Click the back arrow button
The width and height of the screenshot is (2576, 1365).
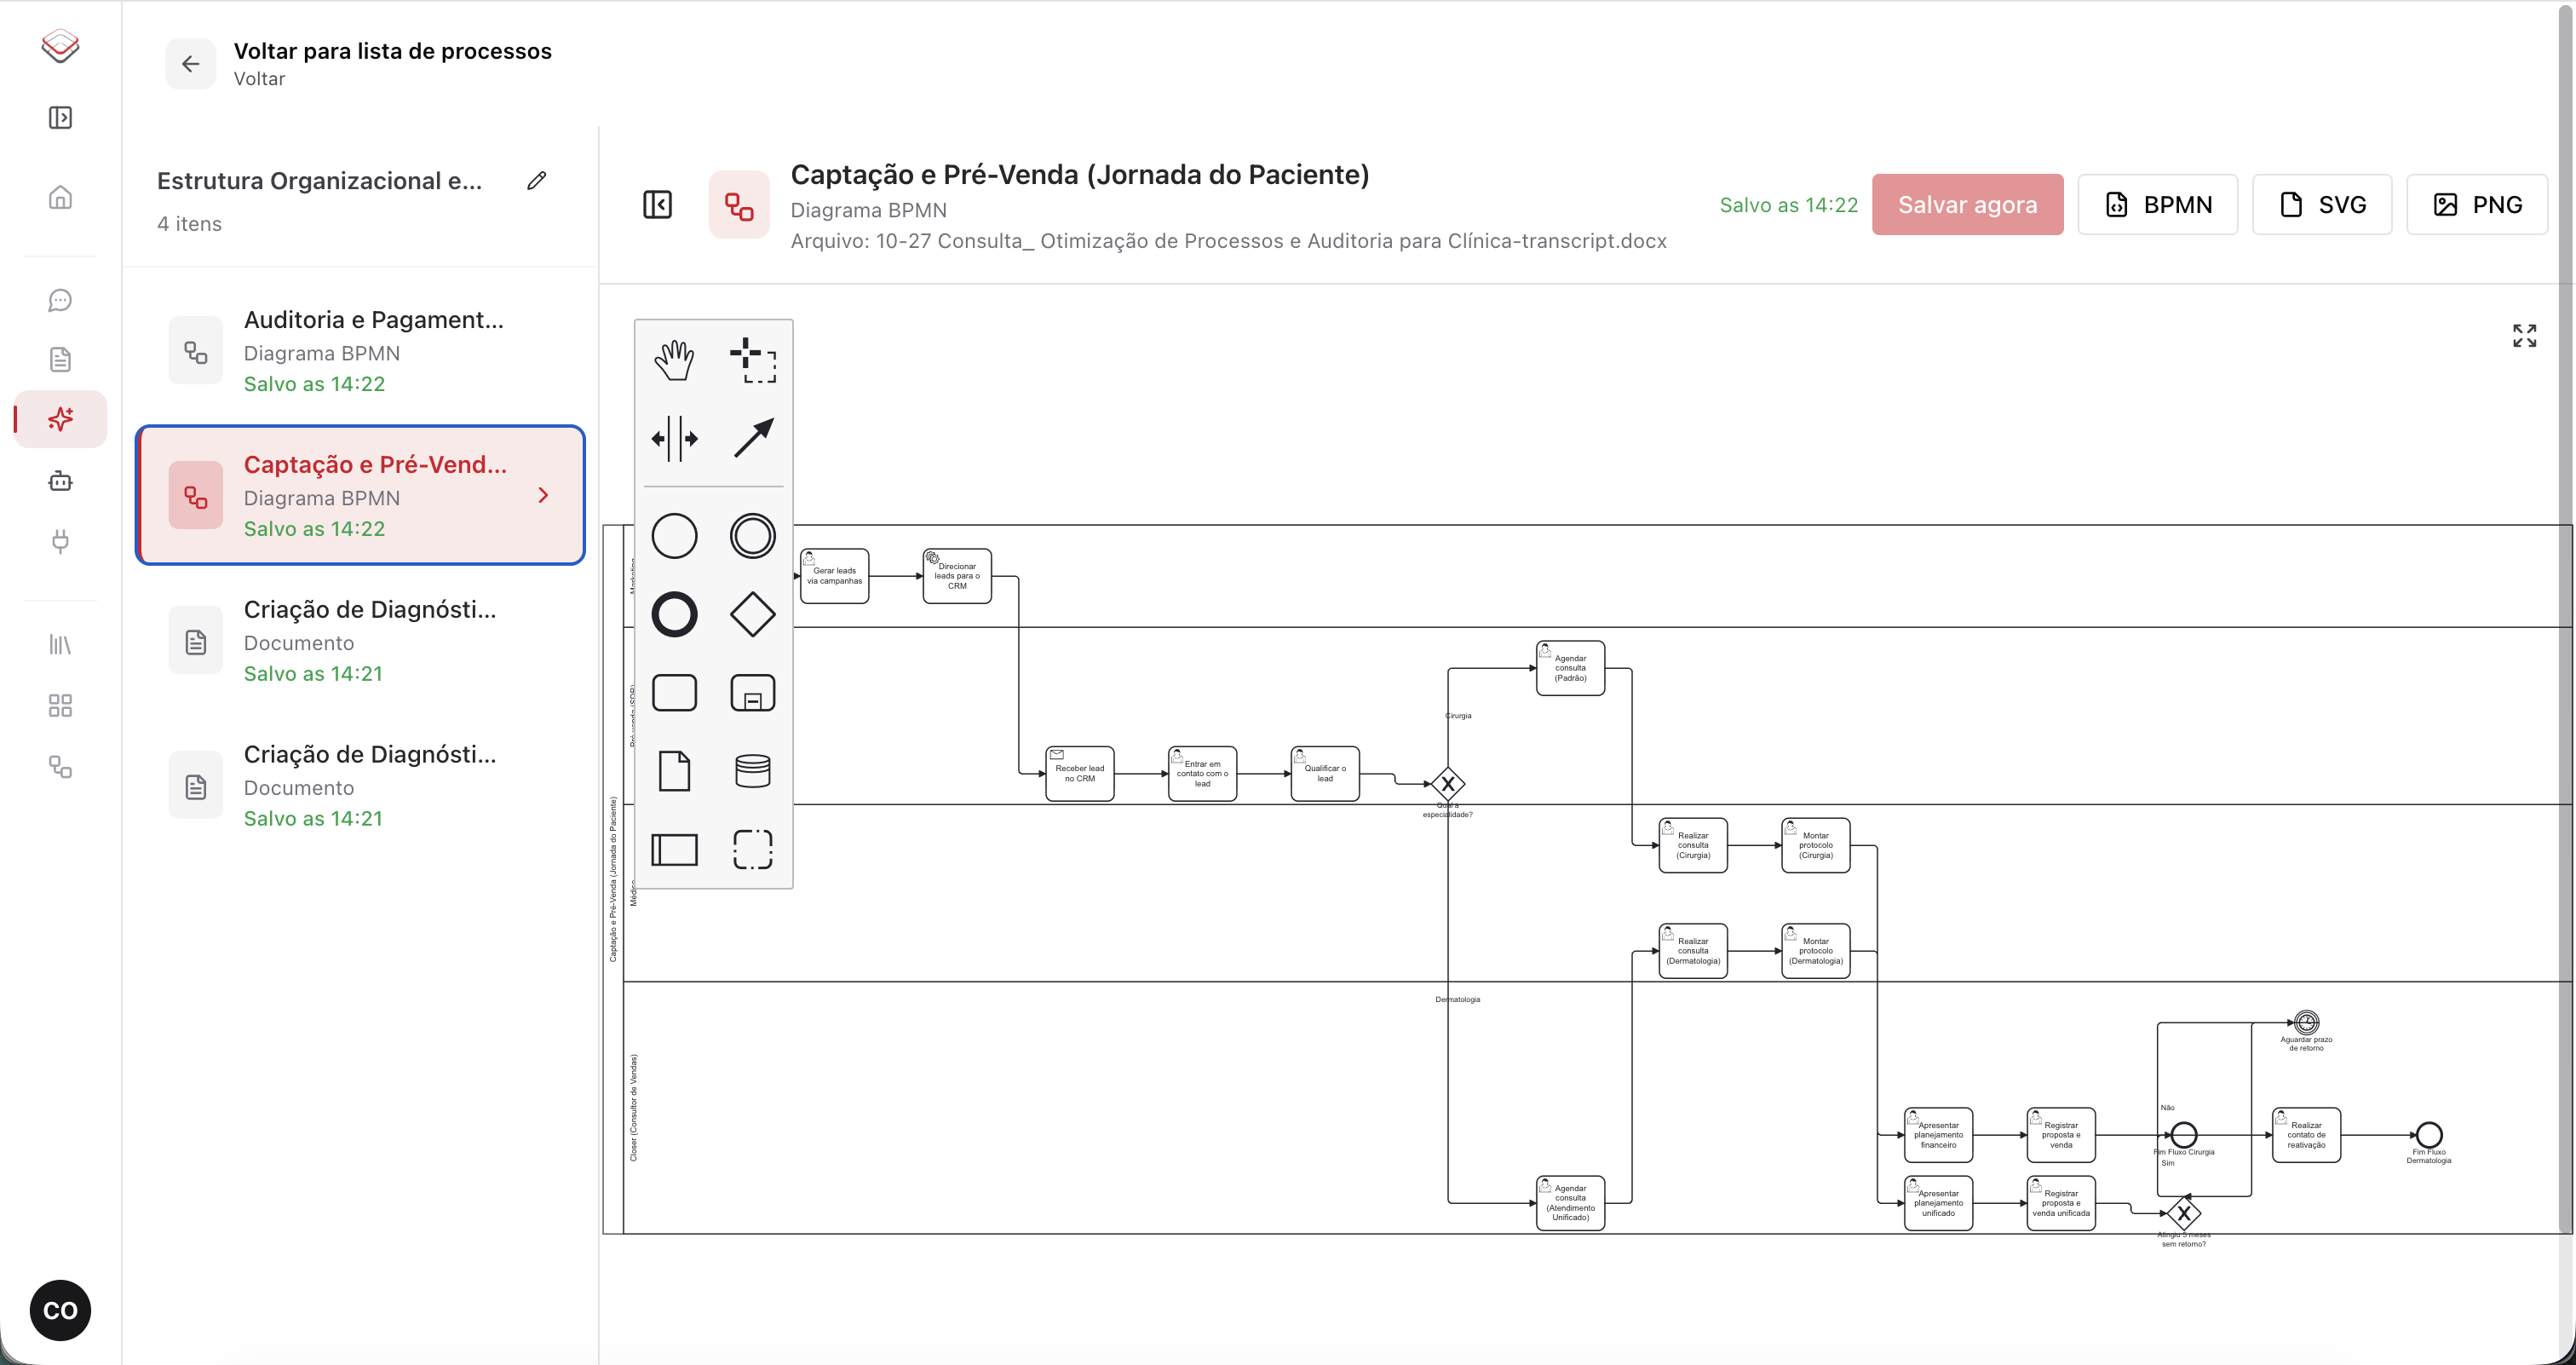pos(190,64)
